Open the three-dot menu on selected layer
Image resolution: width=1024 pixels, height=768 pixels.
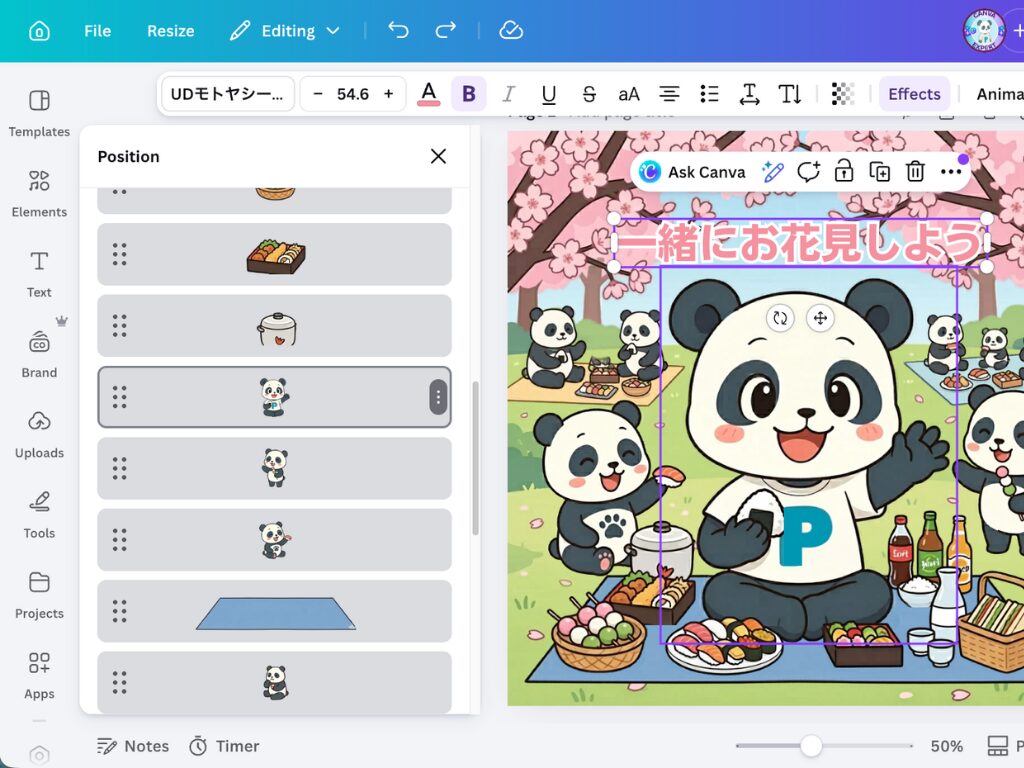pyautogui.click(x=438, y=397)
